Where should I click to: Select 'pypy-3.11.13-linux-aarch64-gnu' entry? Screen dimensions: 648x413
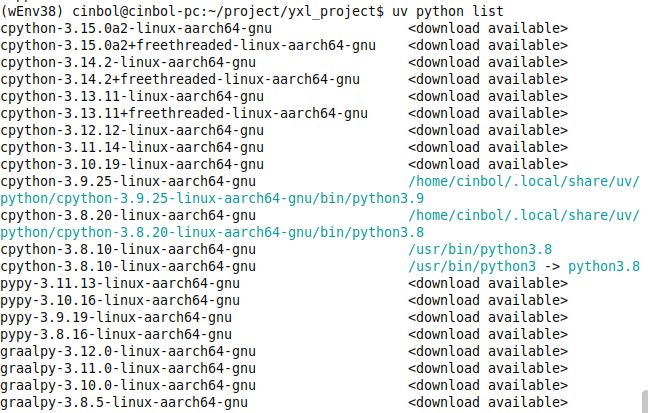click(x=120, y=283)
